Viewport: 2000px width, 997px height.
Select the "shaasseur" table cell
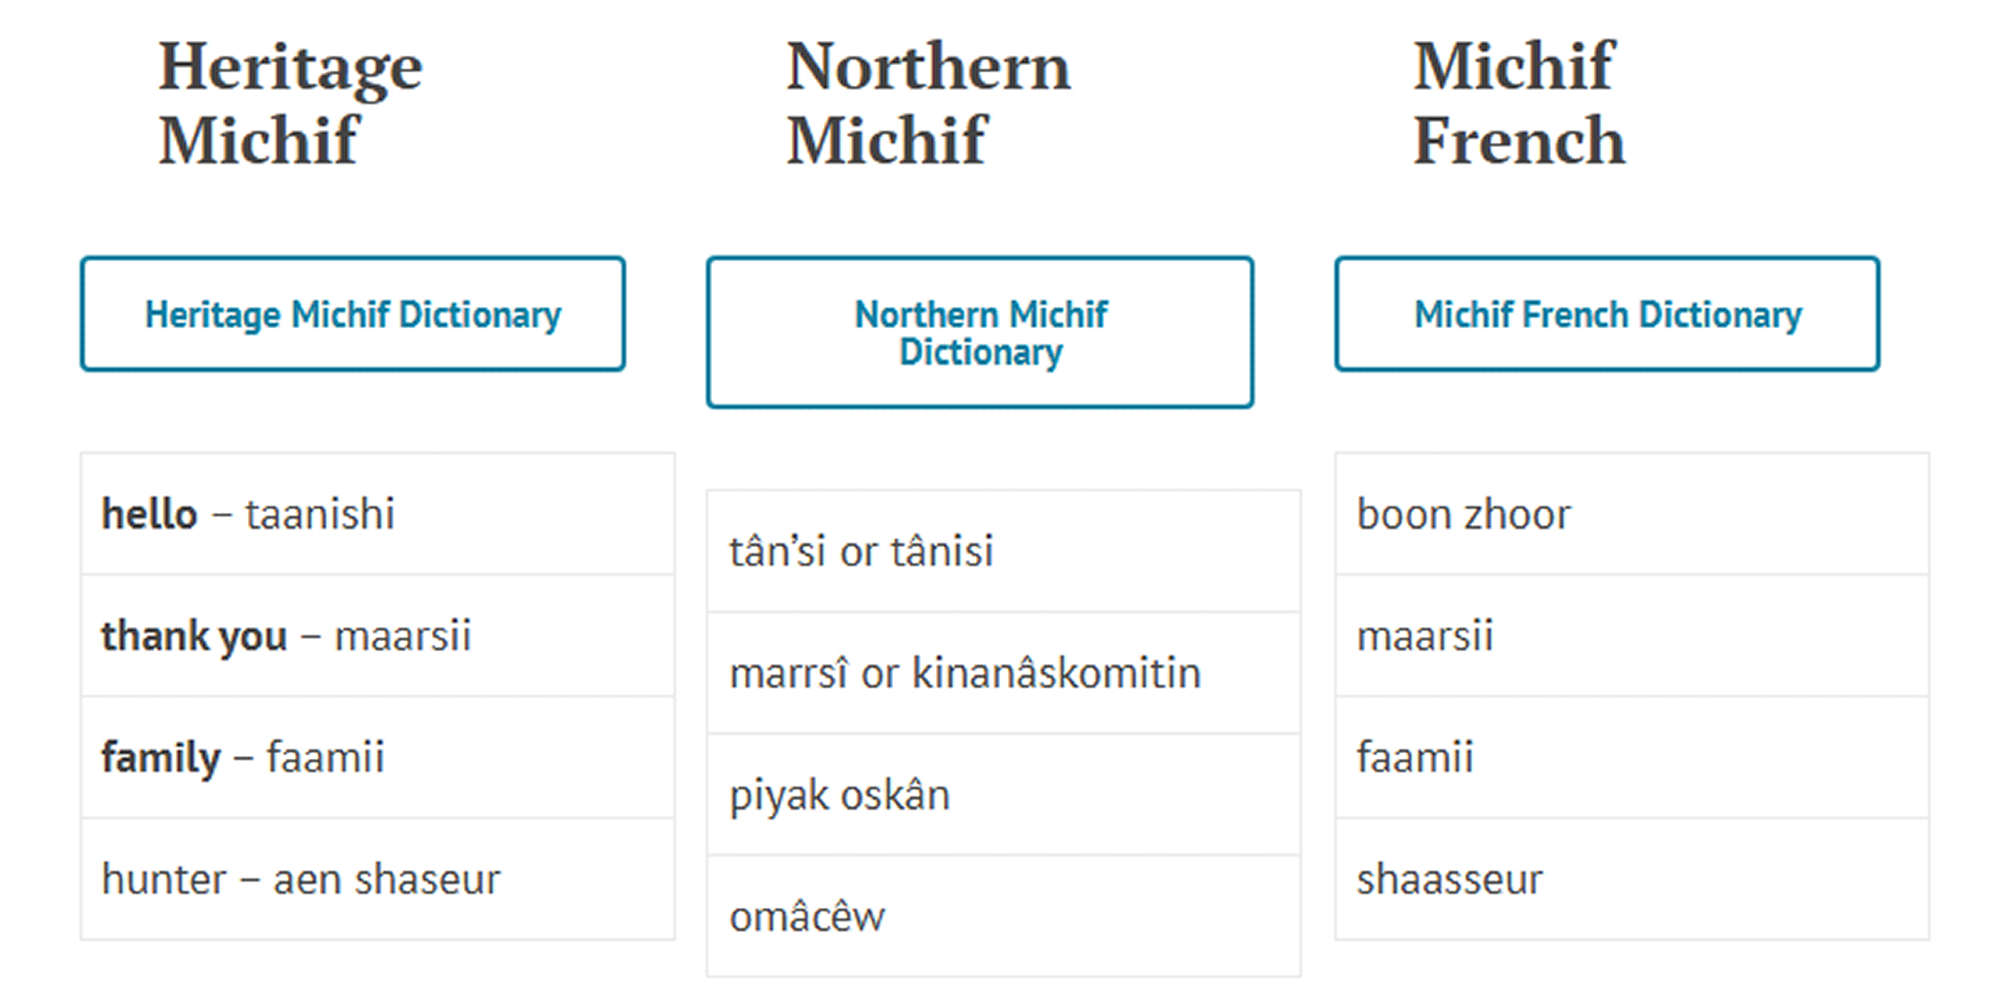pos(1632,879)
